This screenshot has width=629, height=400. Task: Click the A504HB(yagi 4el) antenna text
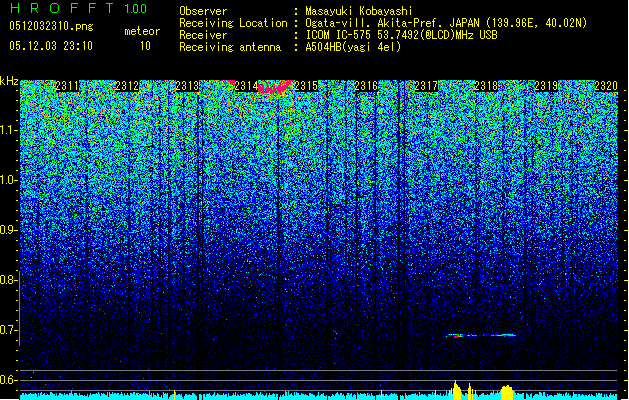pyautogui.click(x=353, y=47)
